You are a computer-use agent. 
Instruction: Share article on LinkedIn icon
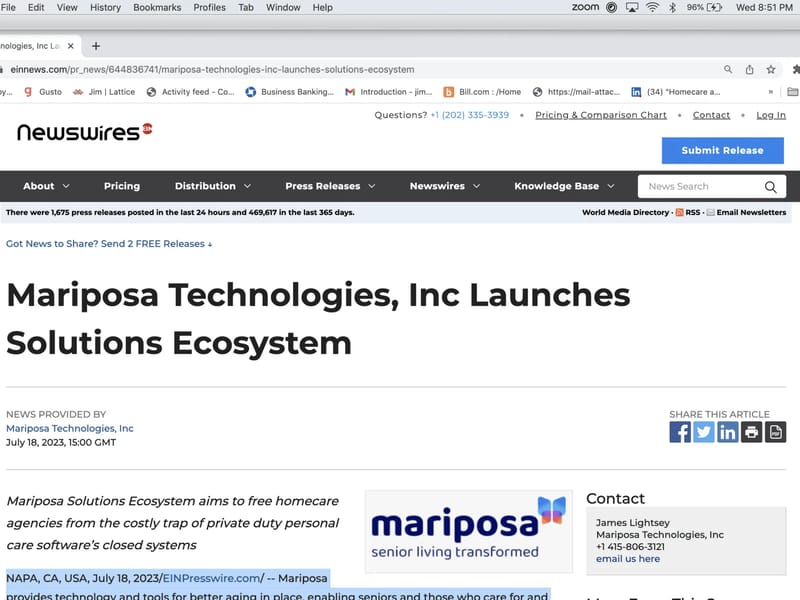(728, 432)
